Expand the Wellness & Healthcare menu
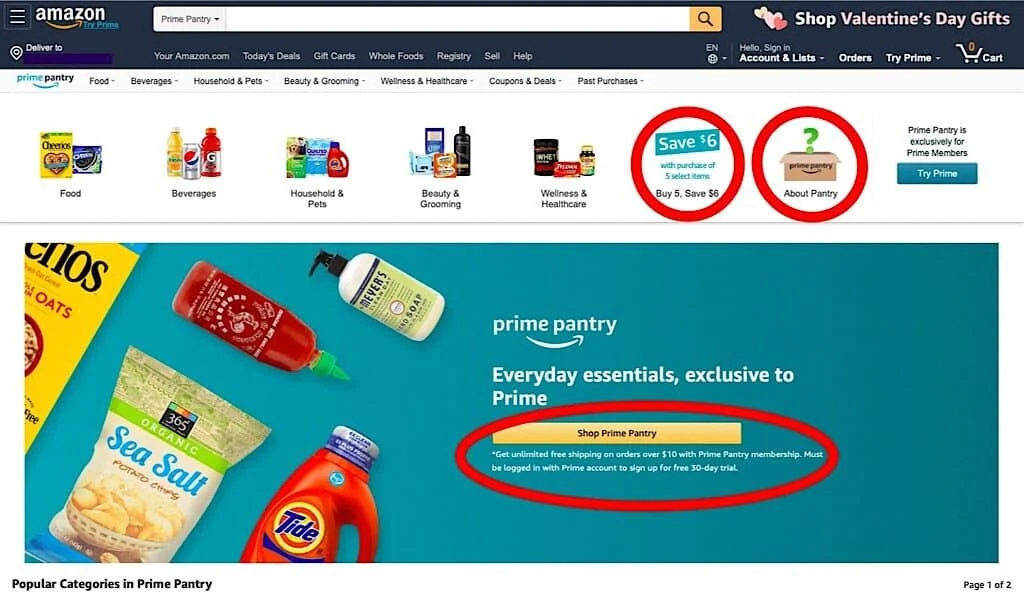This screenshot has height=596, width=1024. click(426, 81)
